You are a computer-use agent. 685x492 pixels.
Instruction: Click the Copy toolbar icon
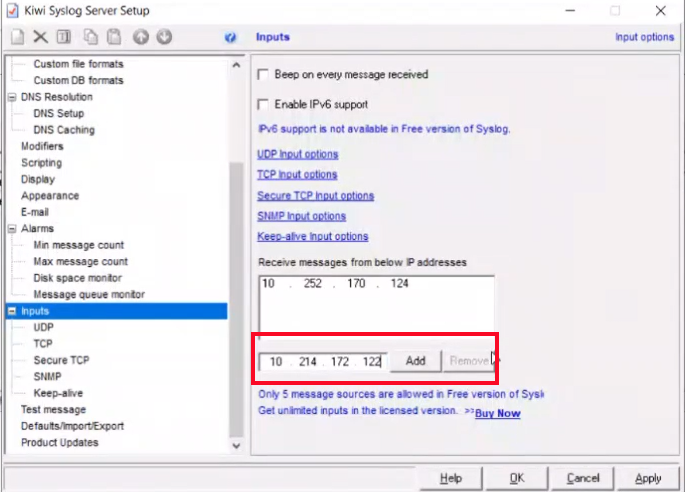tap(91, 37)
